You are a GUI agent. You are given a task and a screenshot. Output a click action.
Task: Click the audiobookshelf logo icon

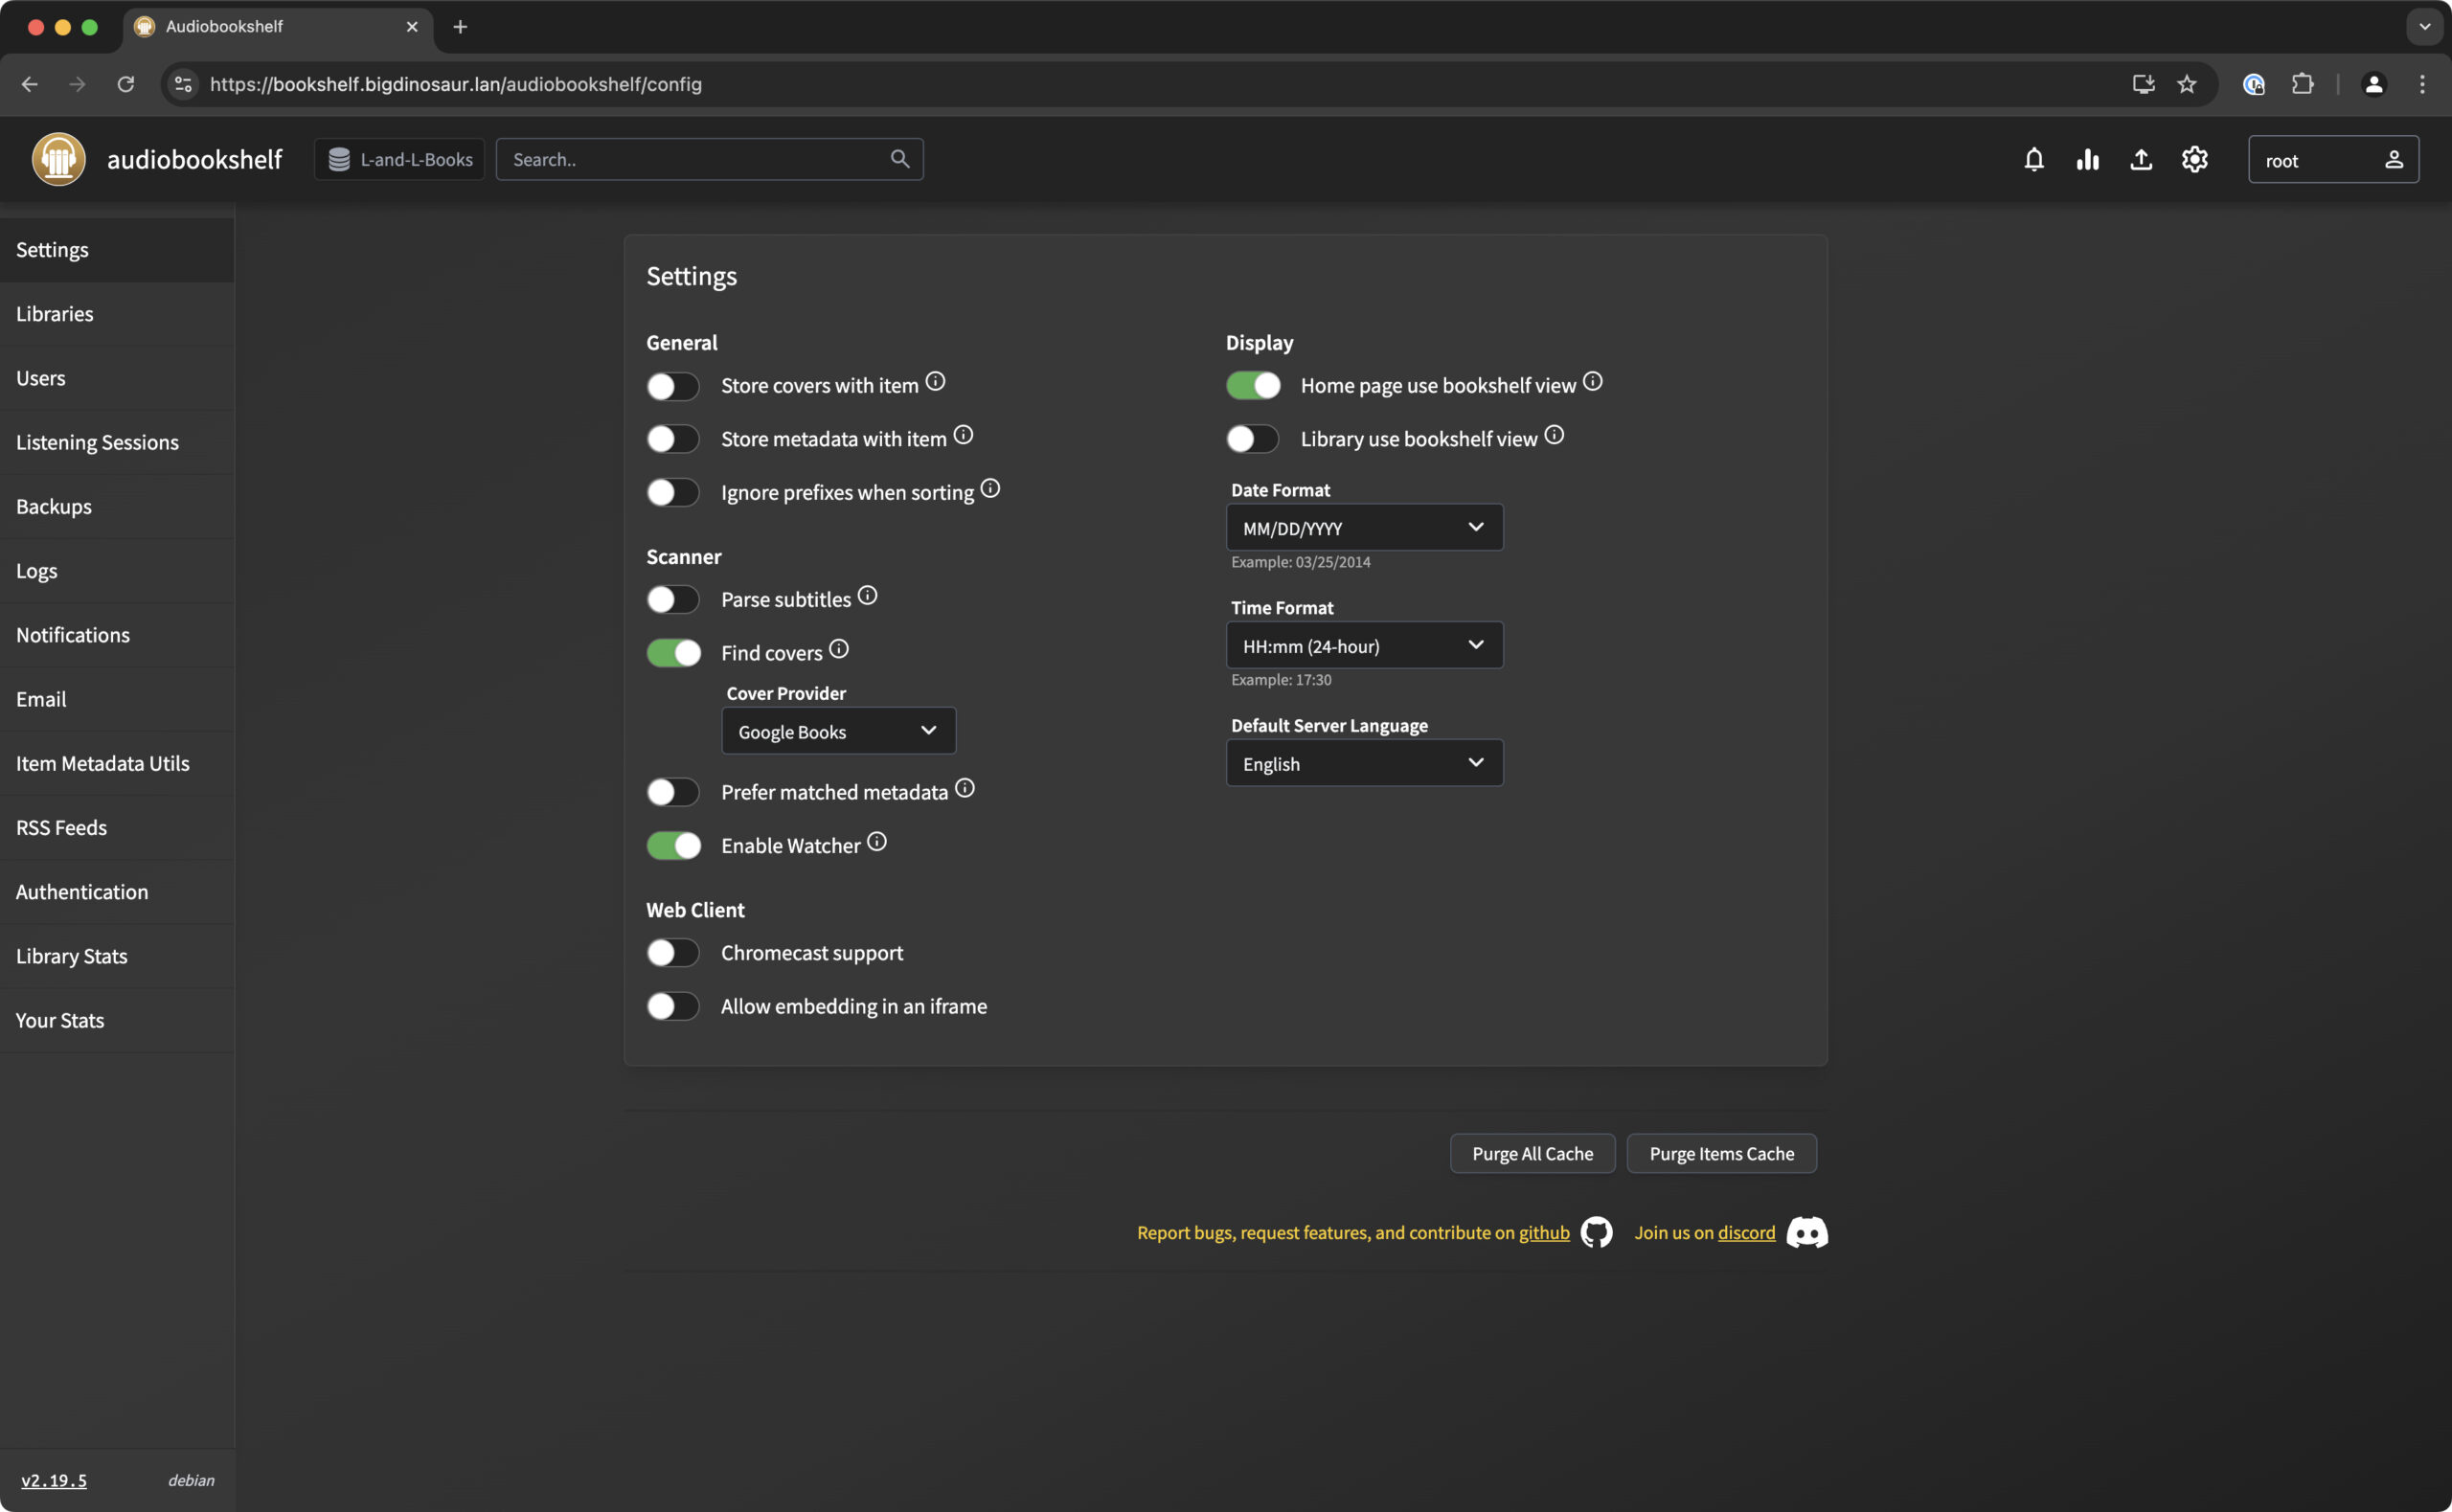click(58, 160)
